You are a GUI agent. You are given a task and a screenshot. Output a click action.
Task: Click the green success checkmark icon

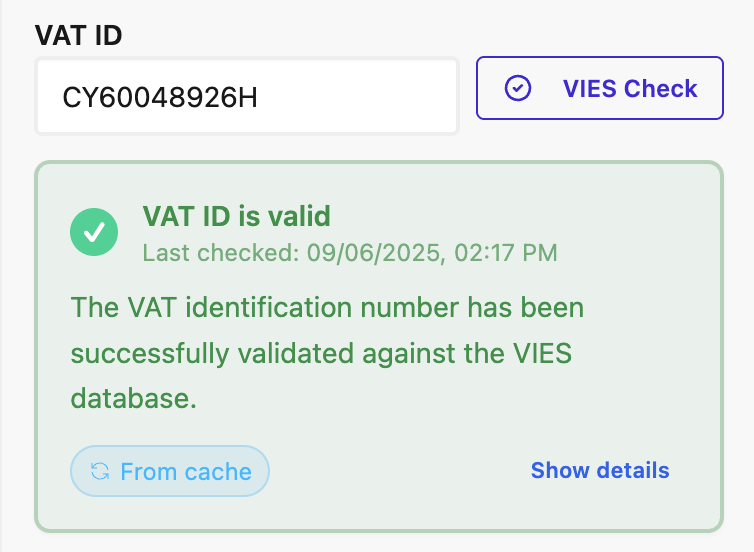coord(94,232)
